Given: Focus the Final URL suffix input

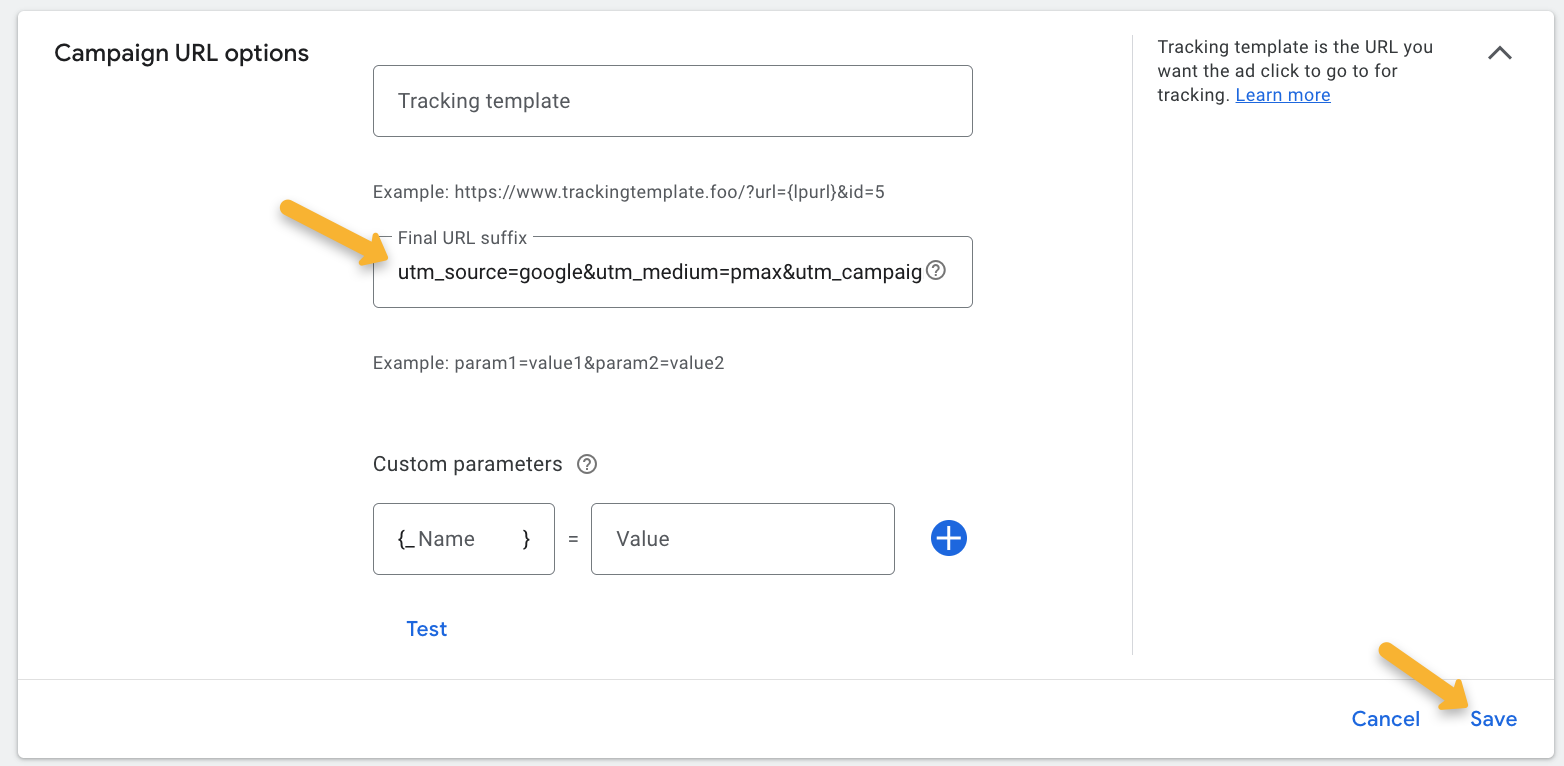Looking at the screenshot, I should 658,272.
